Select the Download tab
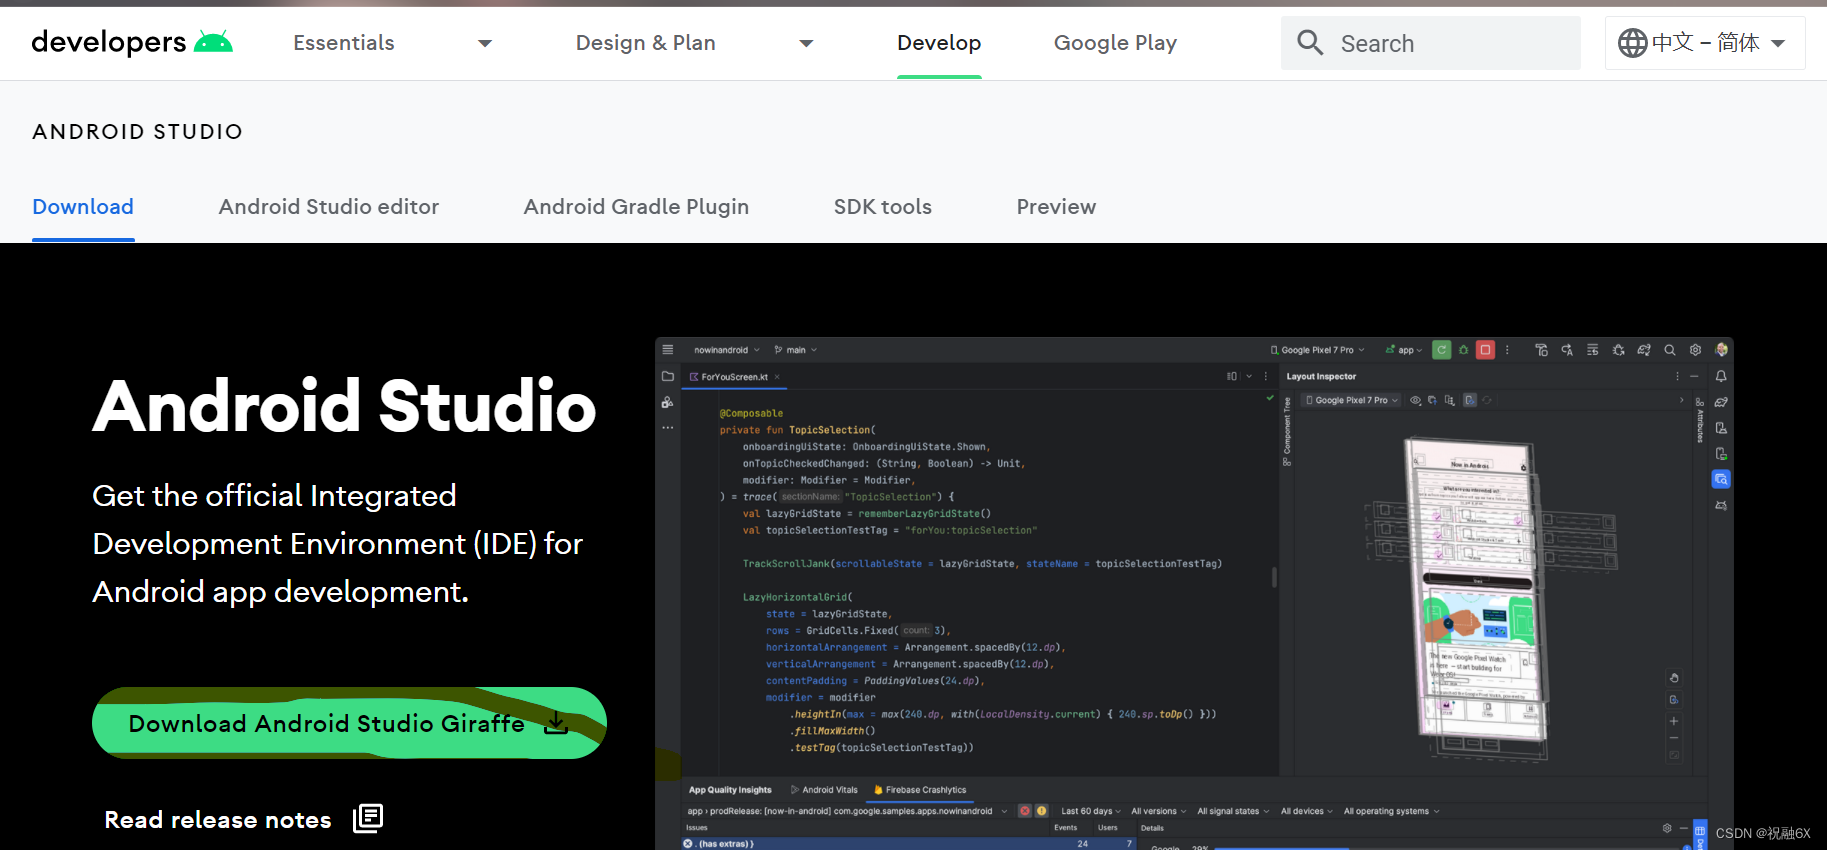Screen dimensions: 1827x850 point(83,207)
